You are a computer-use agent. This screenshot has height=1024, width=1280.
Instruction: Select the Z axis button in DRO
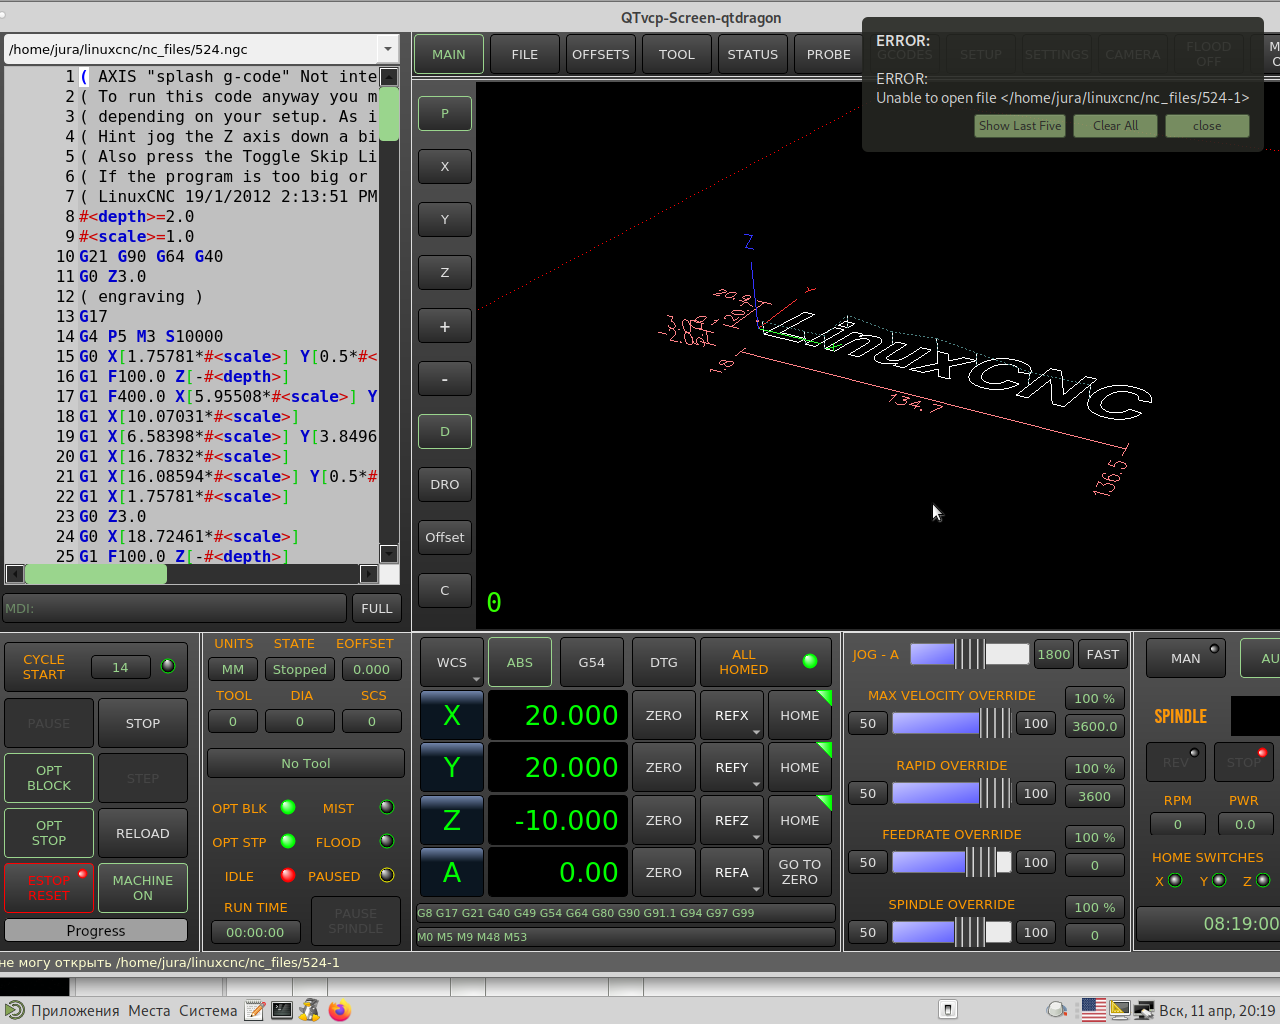(452, 820)
